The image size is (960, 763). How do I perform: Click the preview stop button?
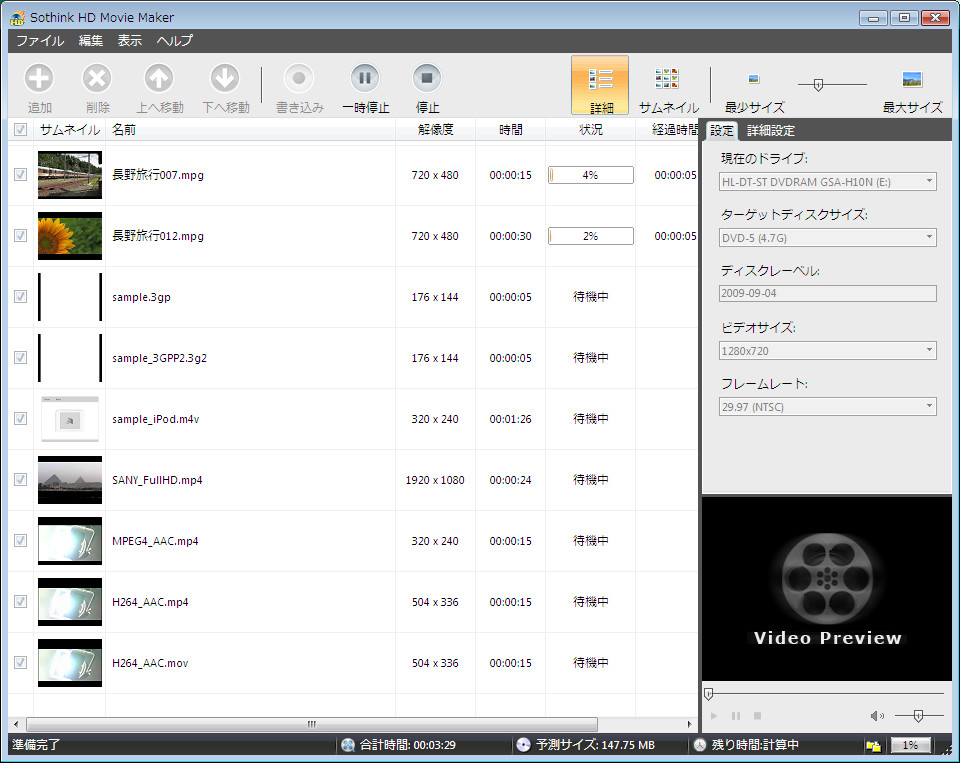pos(757,716)
